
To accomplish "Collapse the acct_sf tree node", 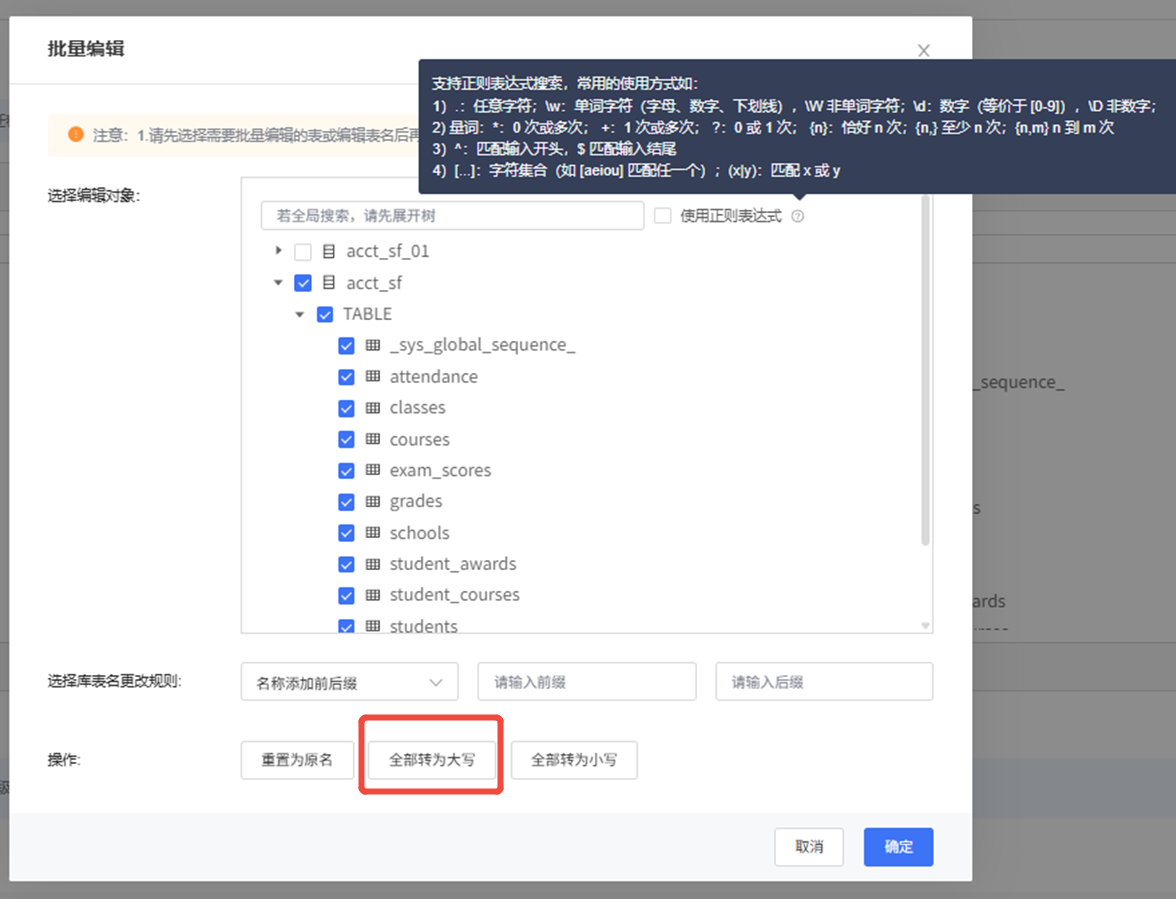I will coord(278,283).
